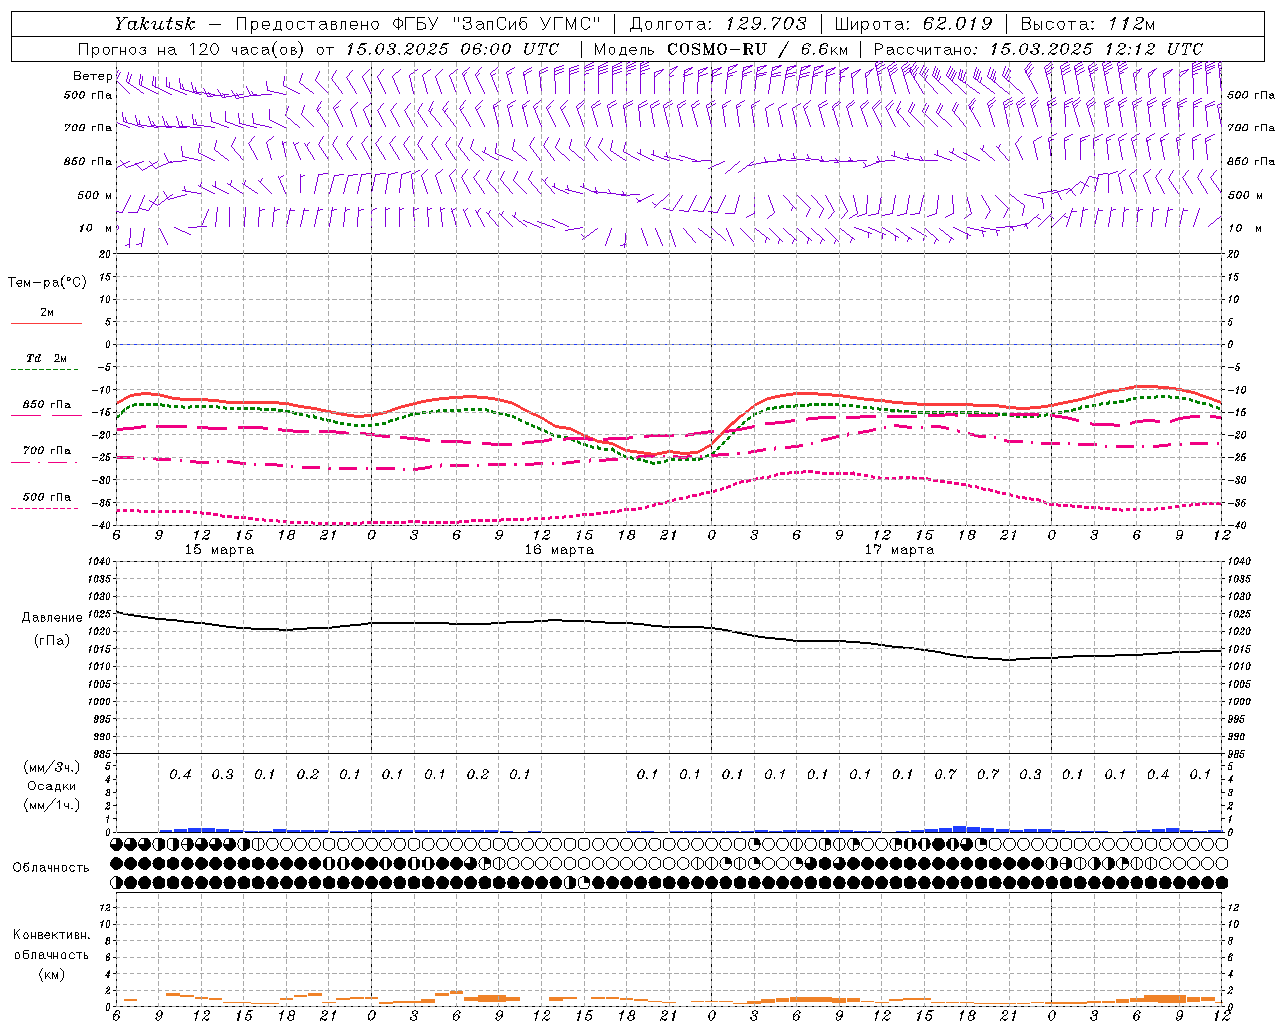Click the Конвективн. облачность label
This screenshot has height=1024, width=1280.
(x=51, y=945)
